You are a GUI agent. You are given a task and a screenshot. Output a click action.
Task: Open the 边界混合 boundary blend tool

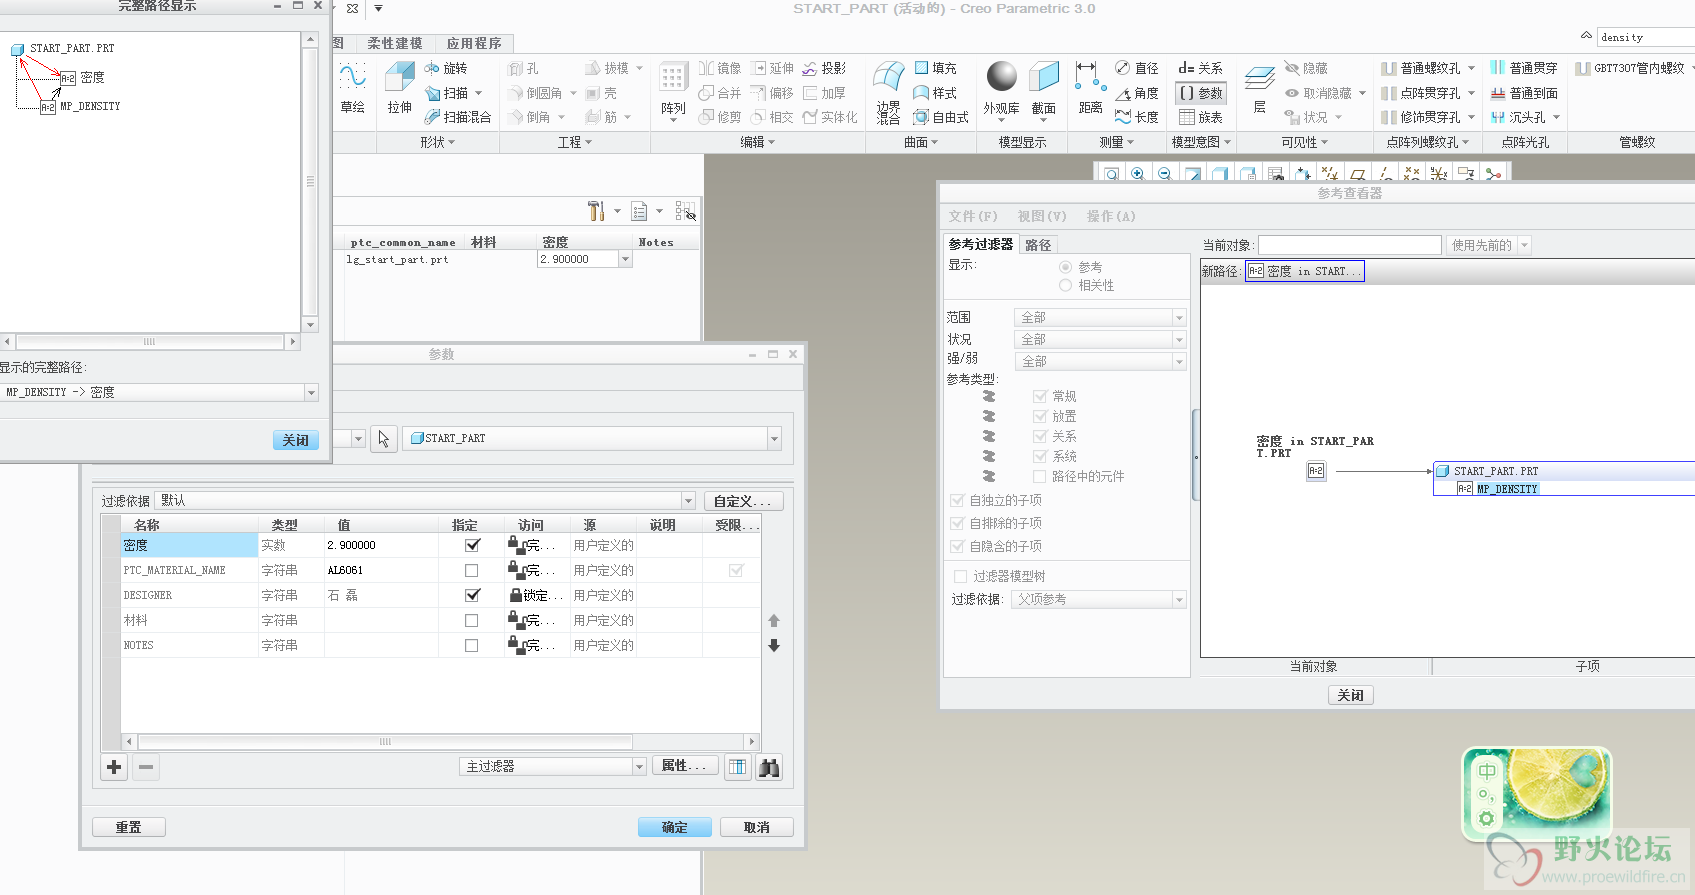(889, 92)
